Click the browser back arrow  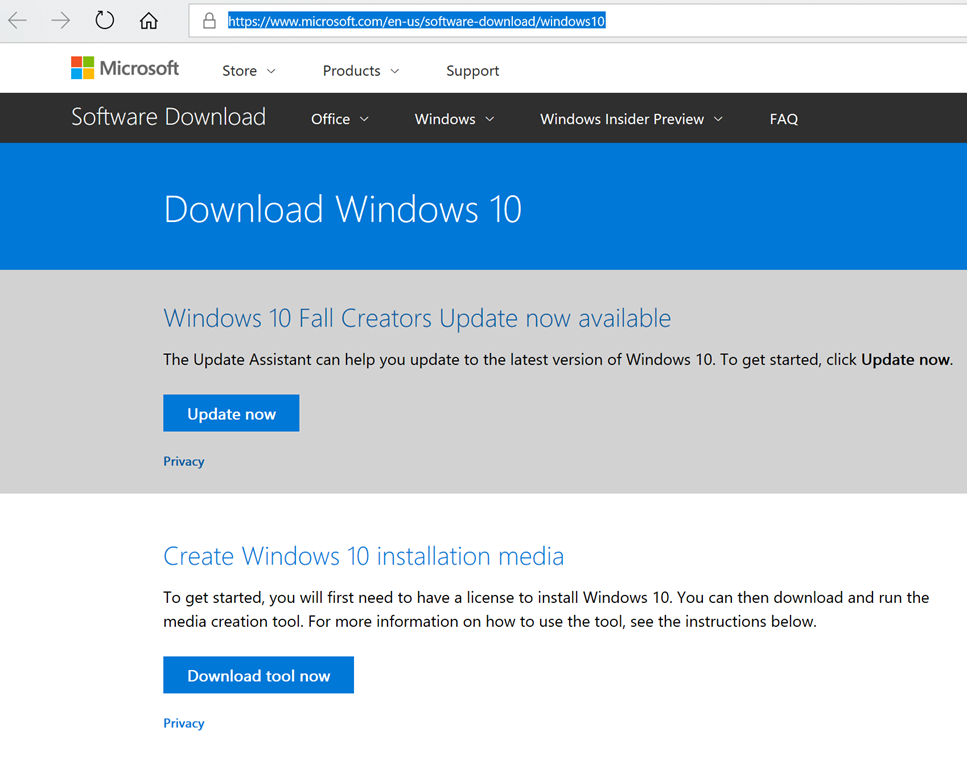coord(18,20)
